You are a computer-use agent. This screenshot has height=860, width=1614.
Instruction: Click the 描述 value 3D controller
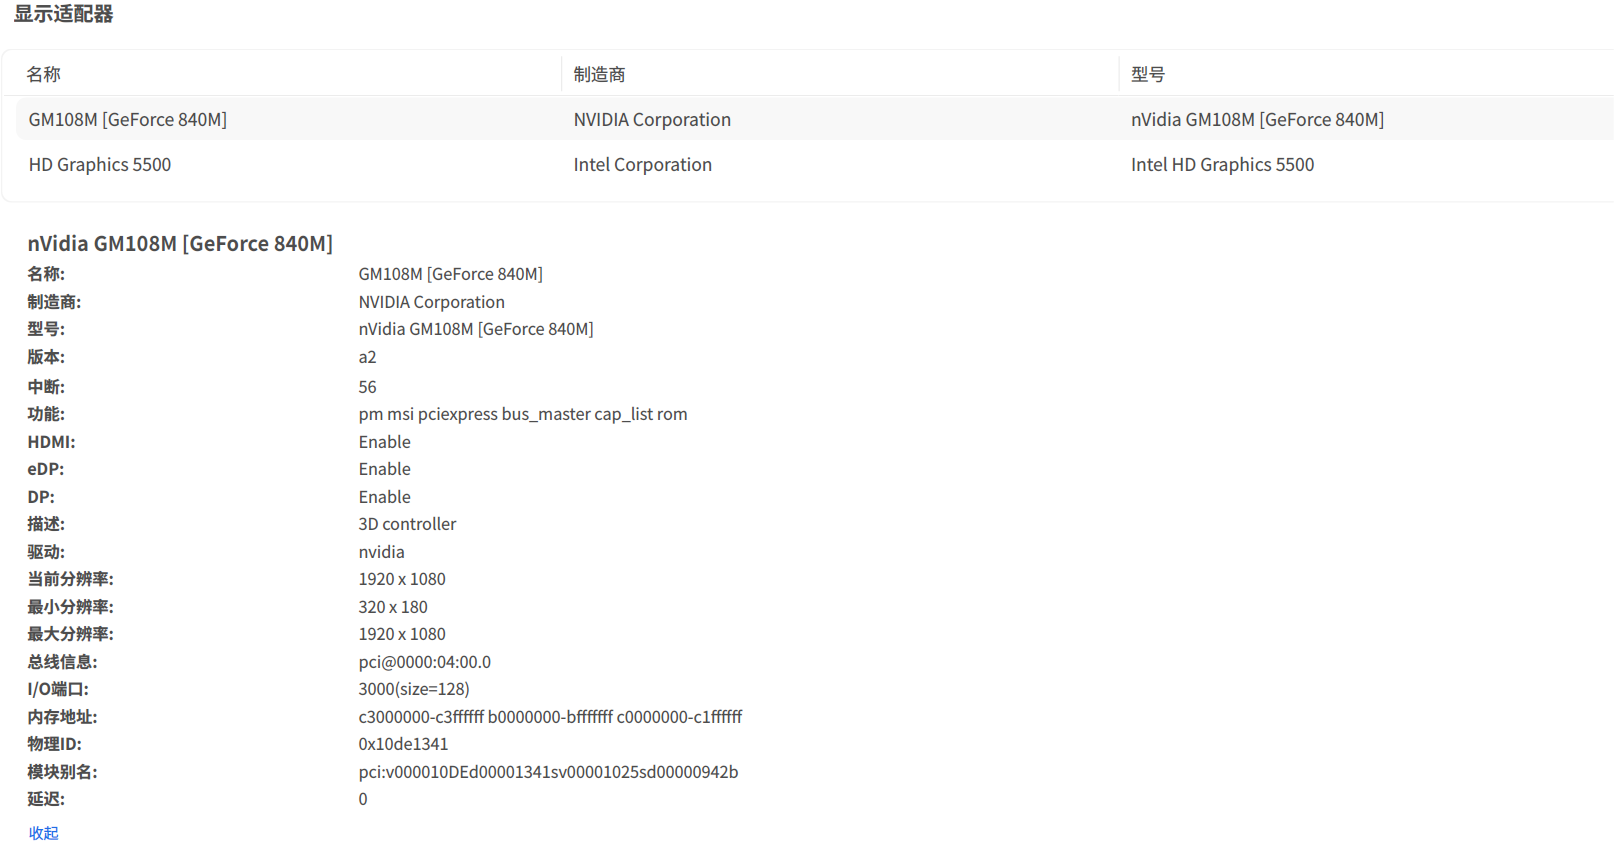pos(407,524)
